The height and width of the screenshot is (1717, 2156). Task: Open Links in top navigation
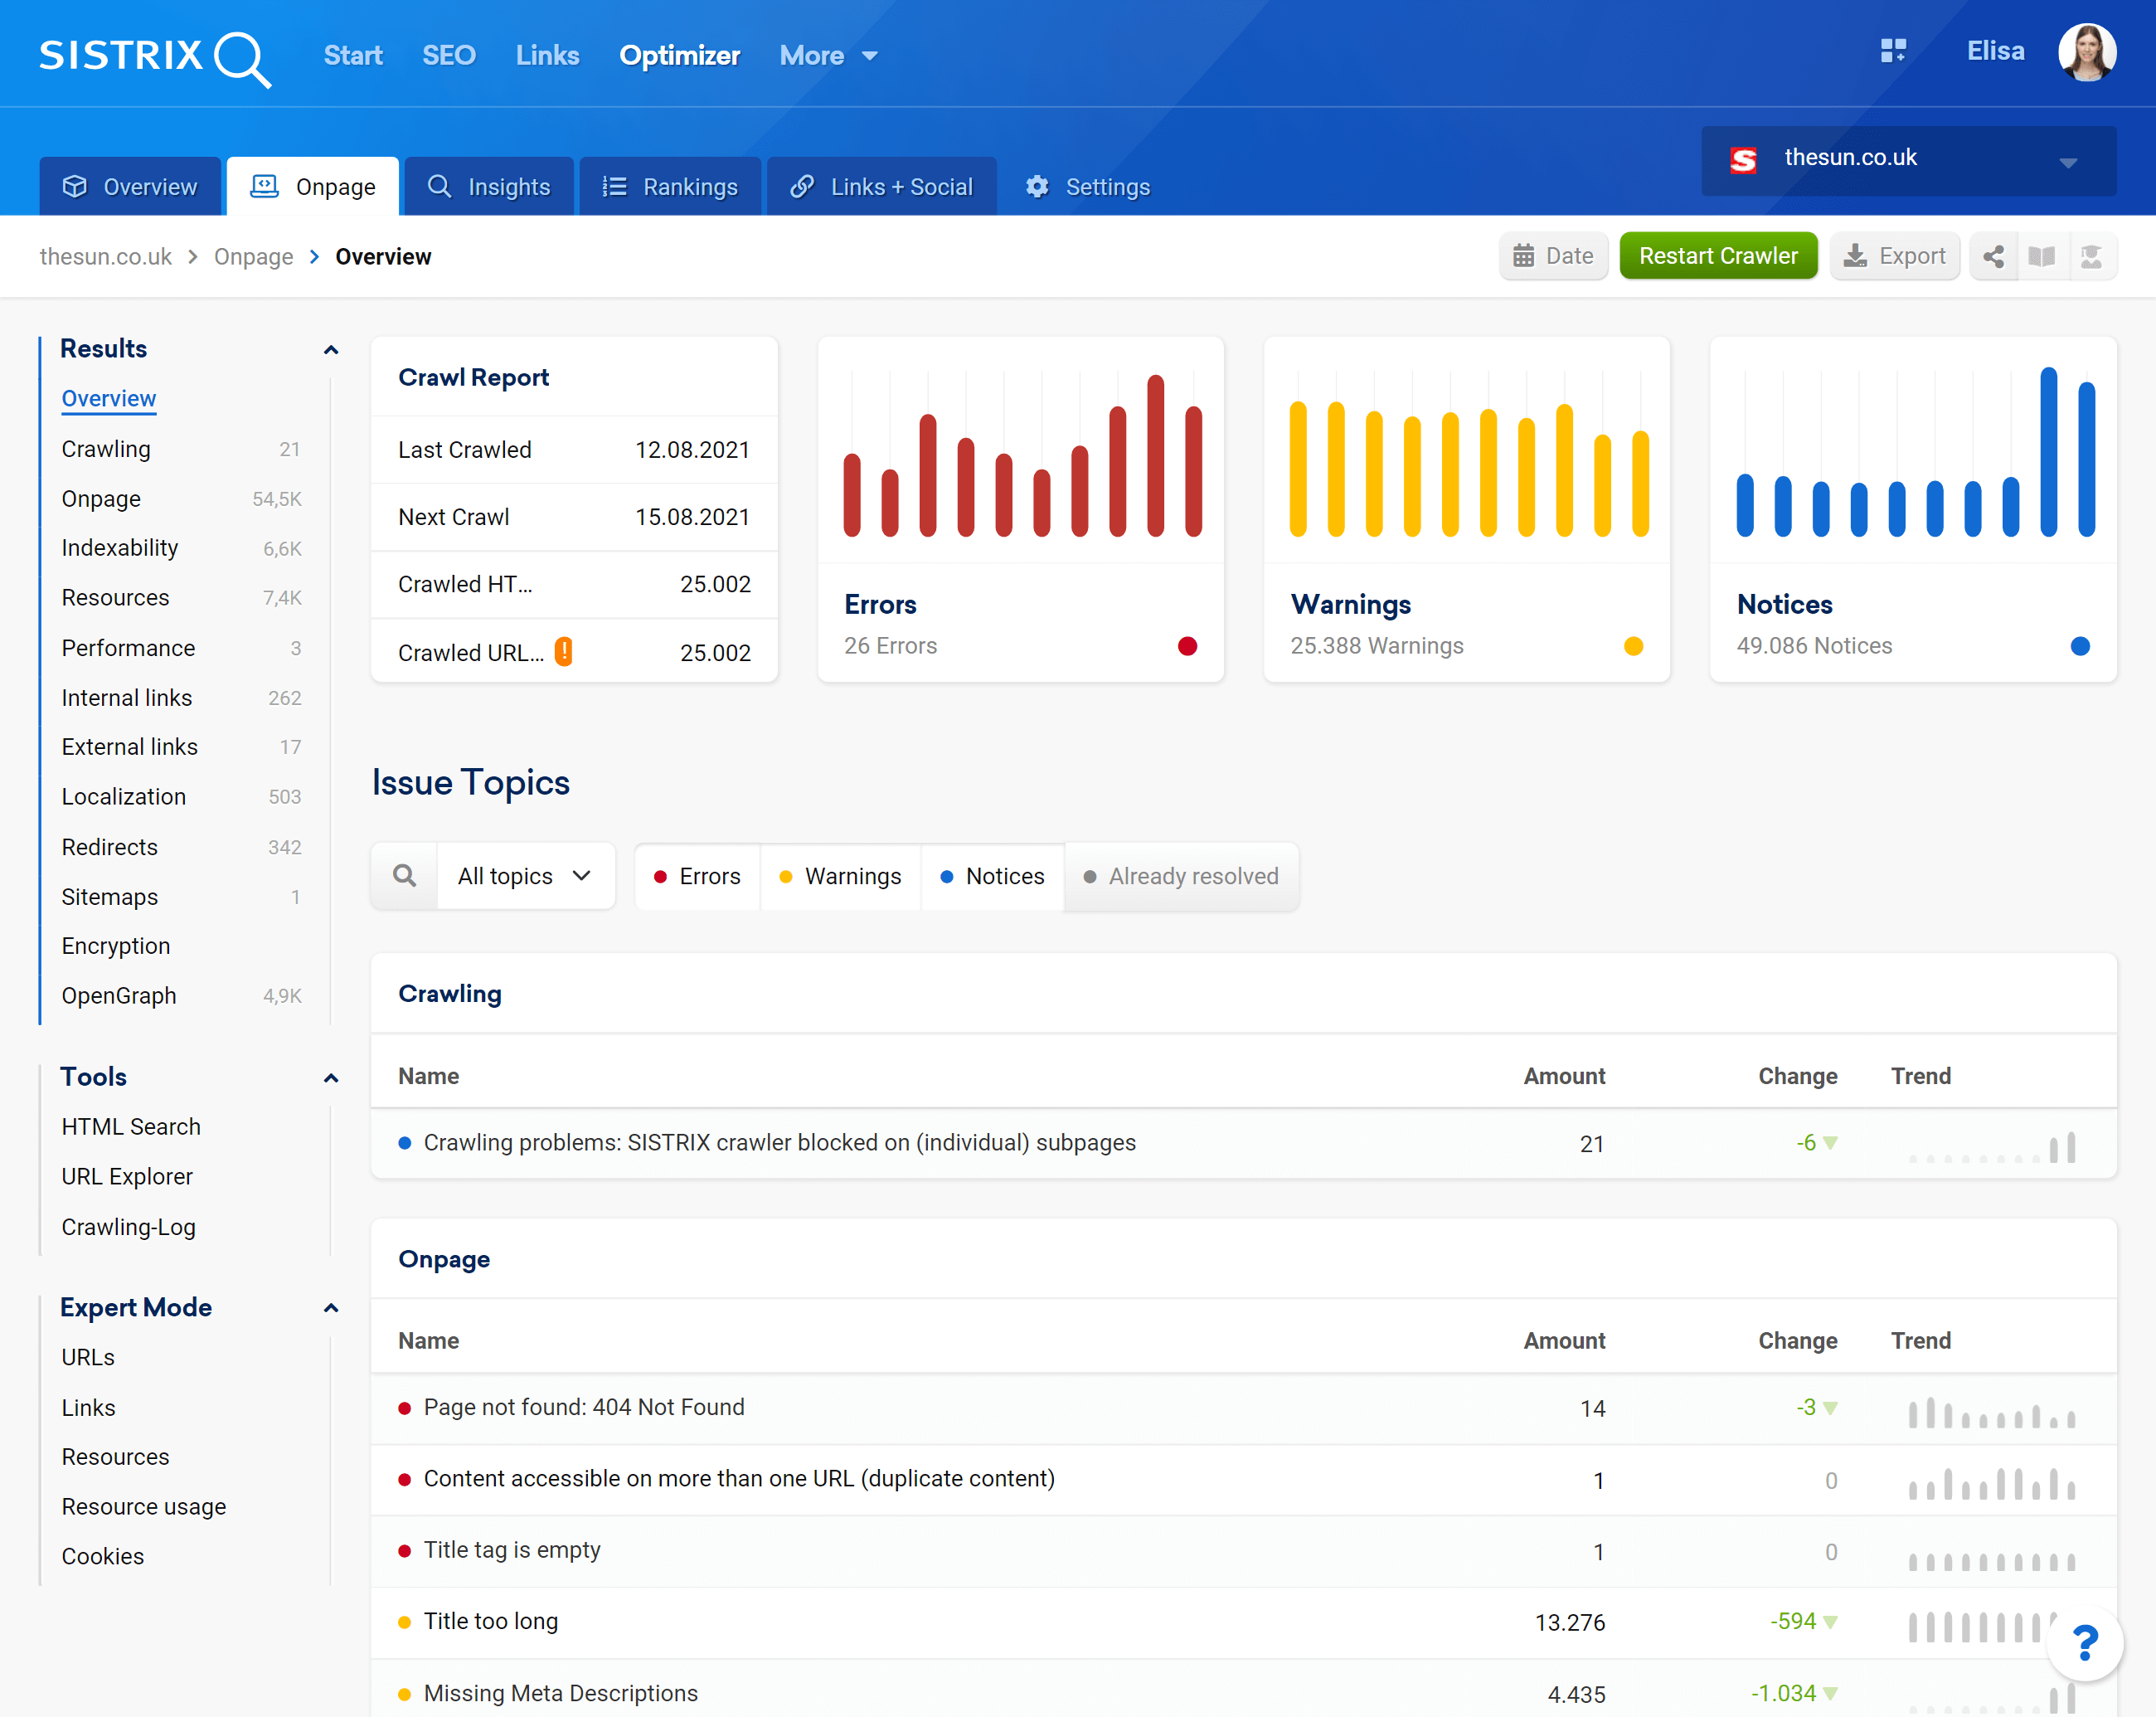click(x=547, y=56)
